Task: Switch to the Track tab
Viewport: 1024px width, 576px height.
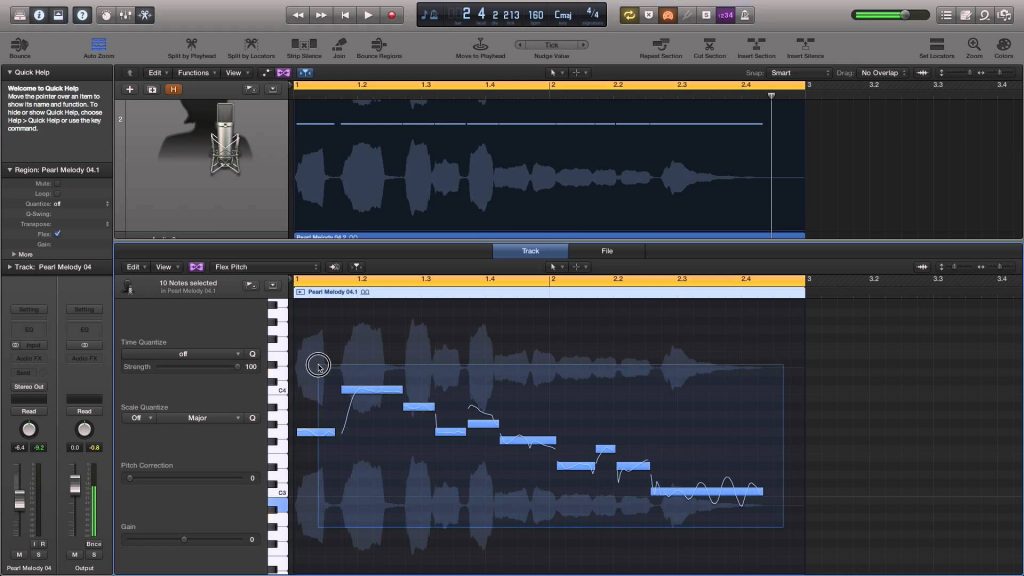Action: (530, 251)
